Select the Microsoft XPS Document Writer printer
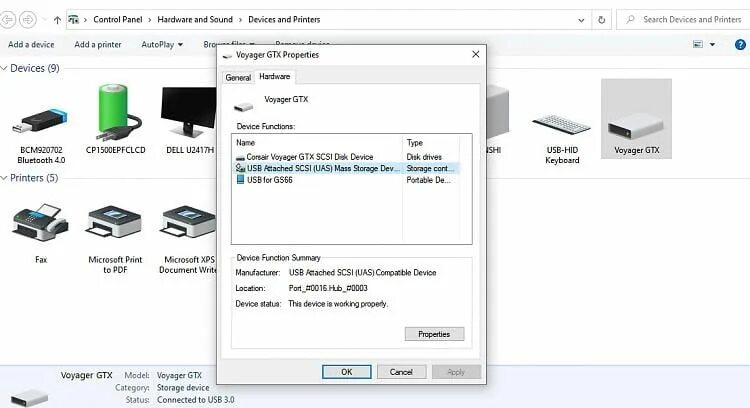Screen dimensions: 750x408 click(188, 223)
